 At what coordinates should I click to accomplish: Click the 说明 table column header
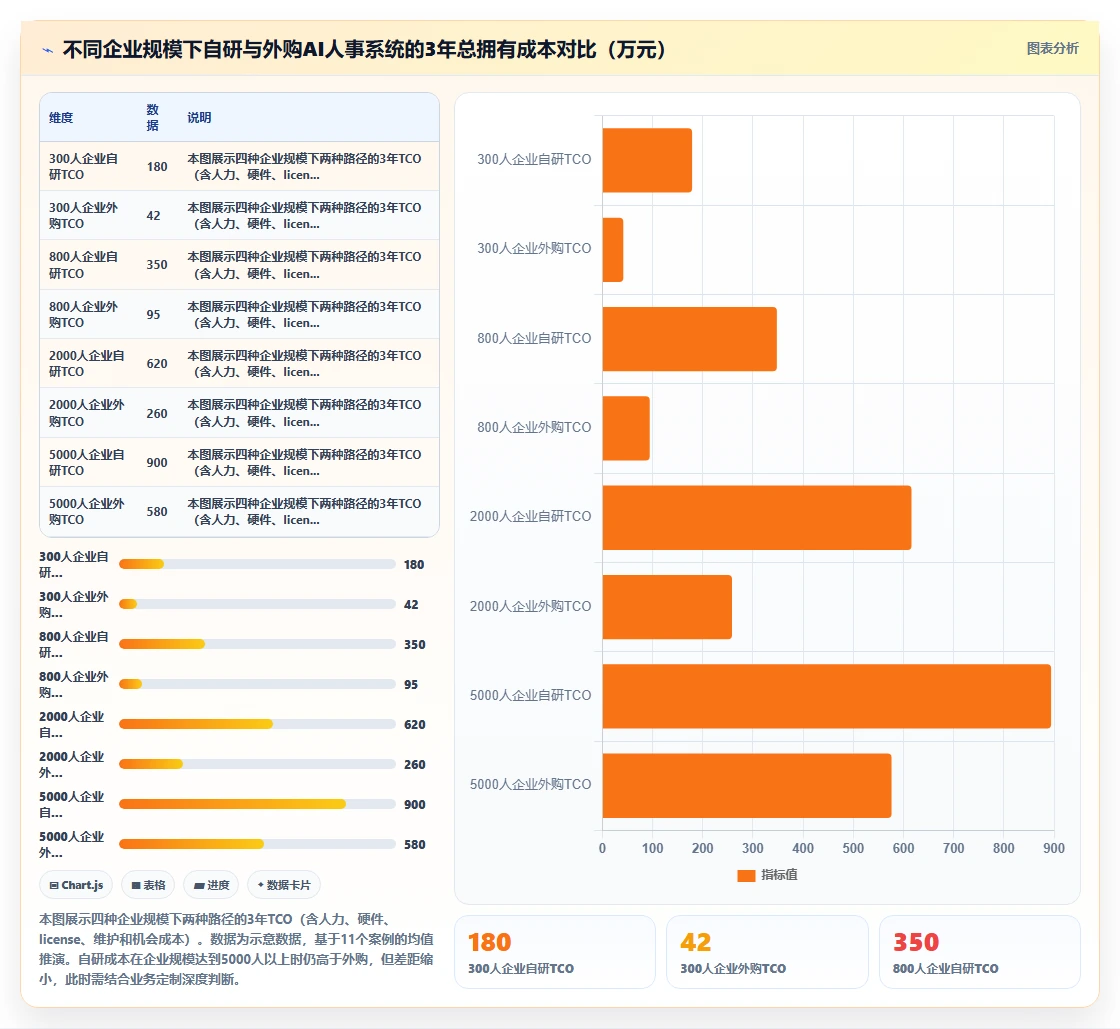tap(199, 118)
